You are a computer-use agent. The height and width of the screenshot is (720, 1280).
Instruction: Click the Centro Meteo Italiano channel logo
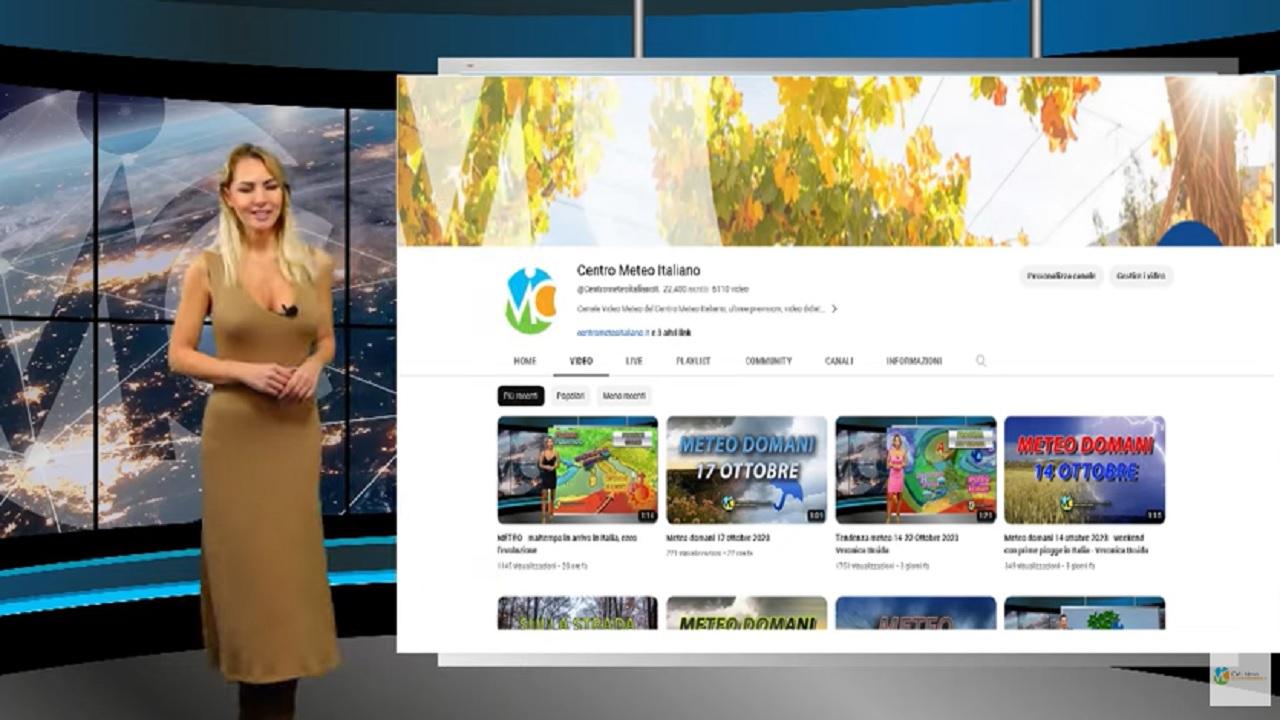click(x=530, y=301)
